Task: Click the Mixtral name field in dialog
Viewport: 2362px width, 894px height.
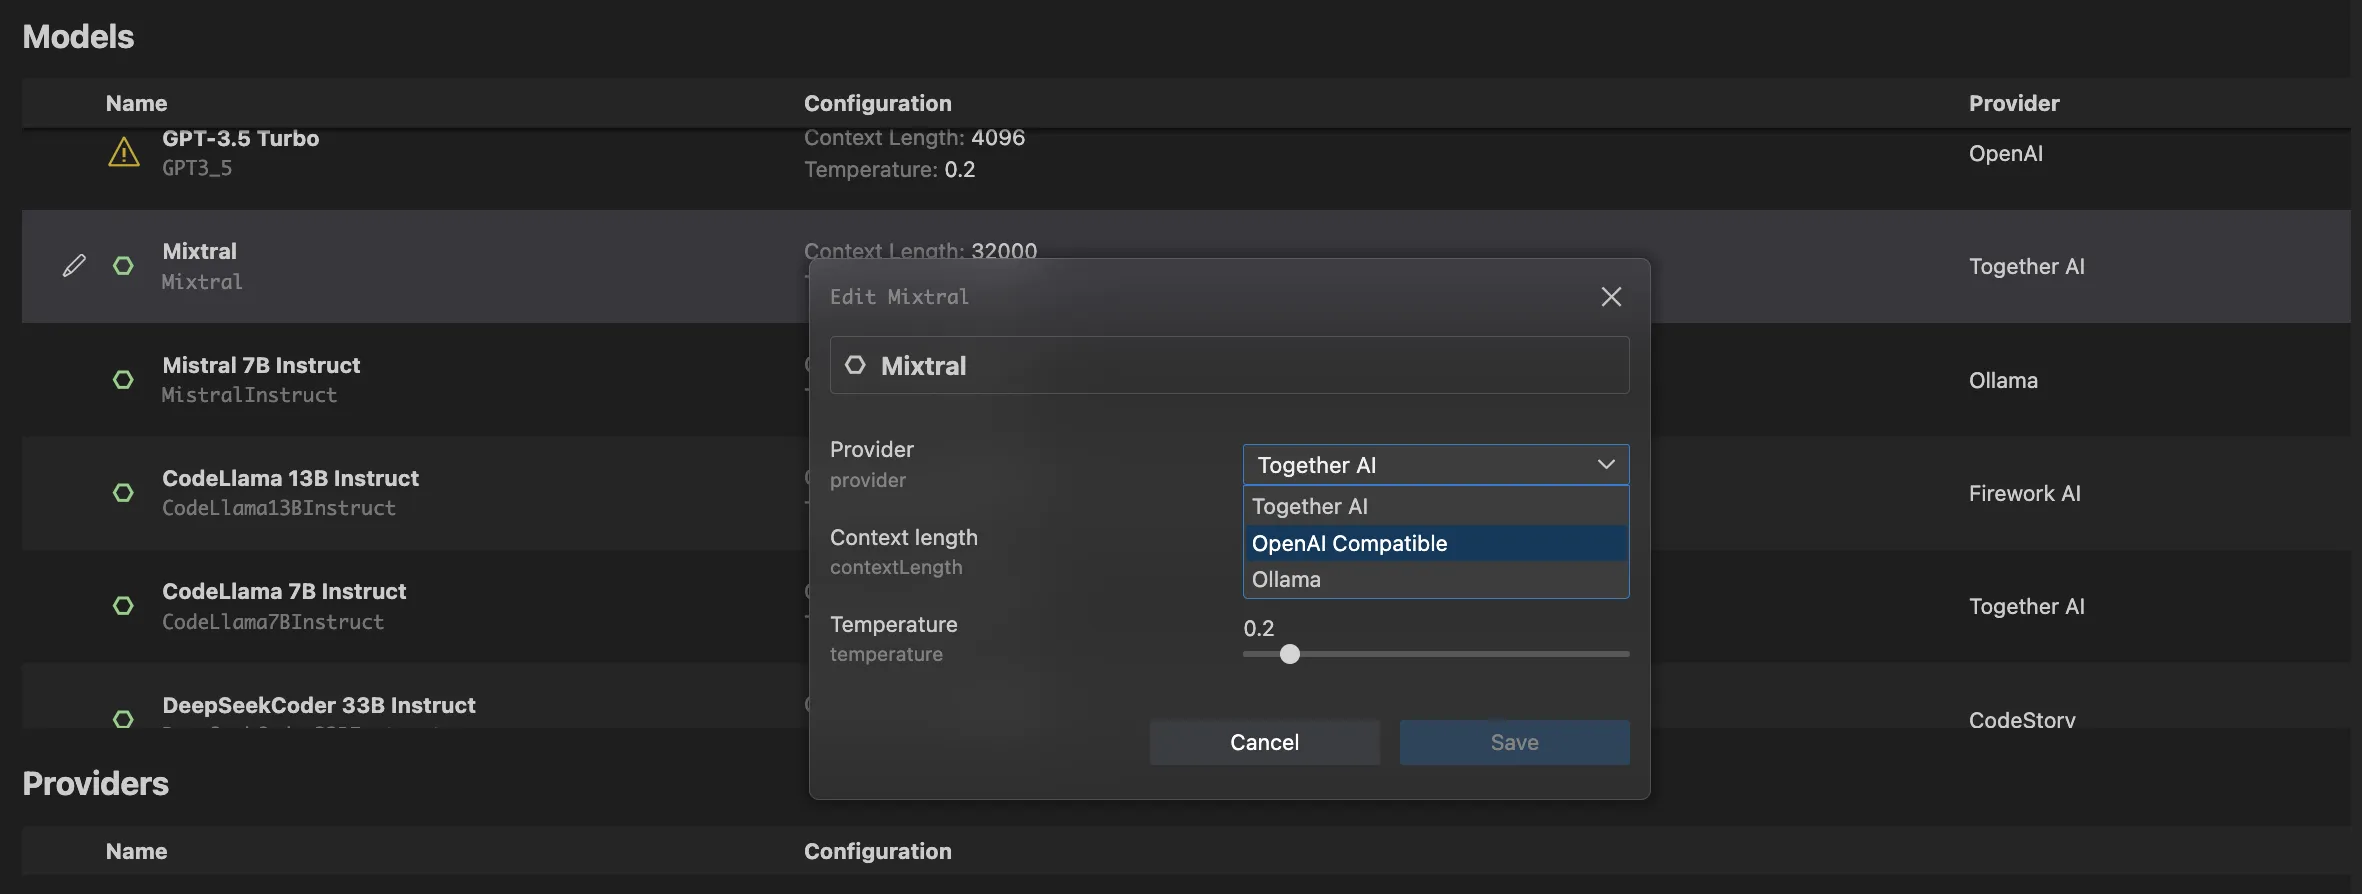Action: 1230,365
